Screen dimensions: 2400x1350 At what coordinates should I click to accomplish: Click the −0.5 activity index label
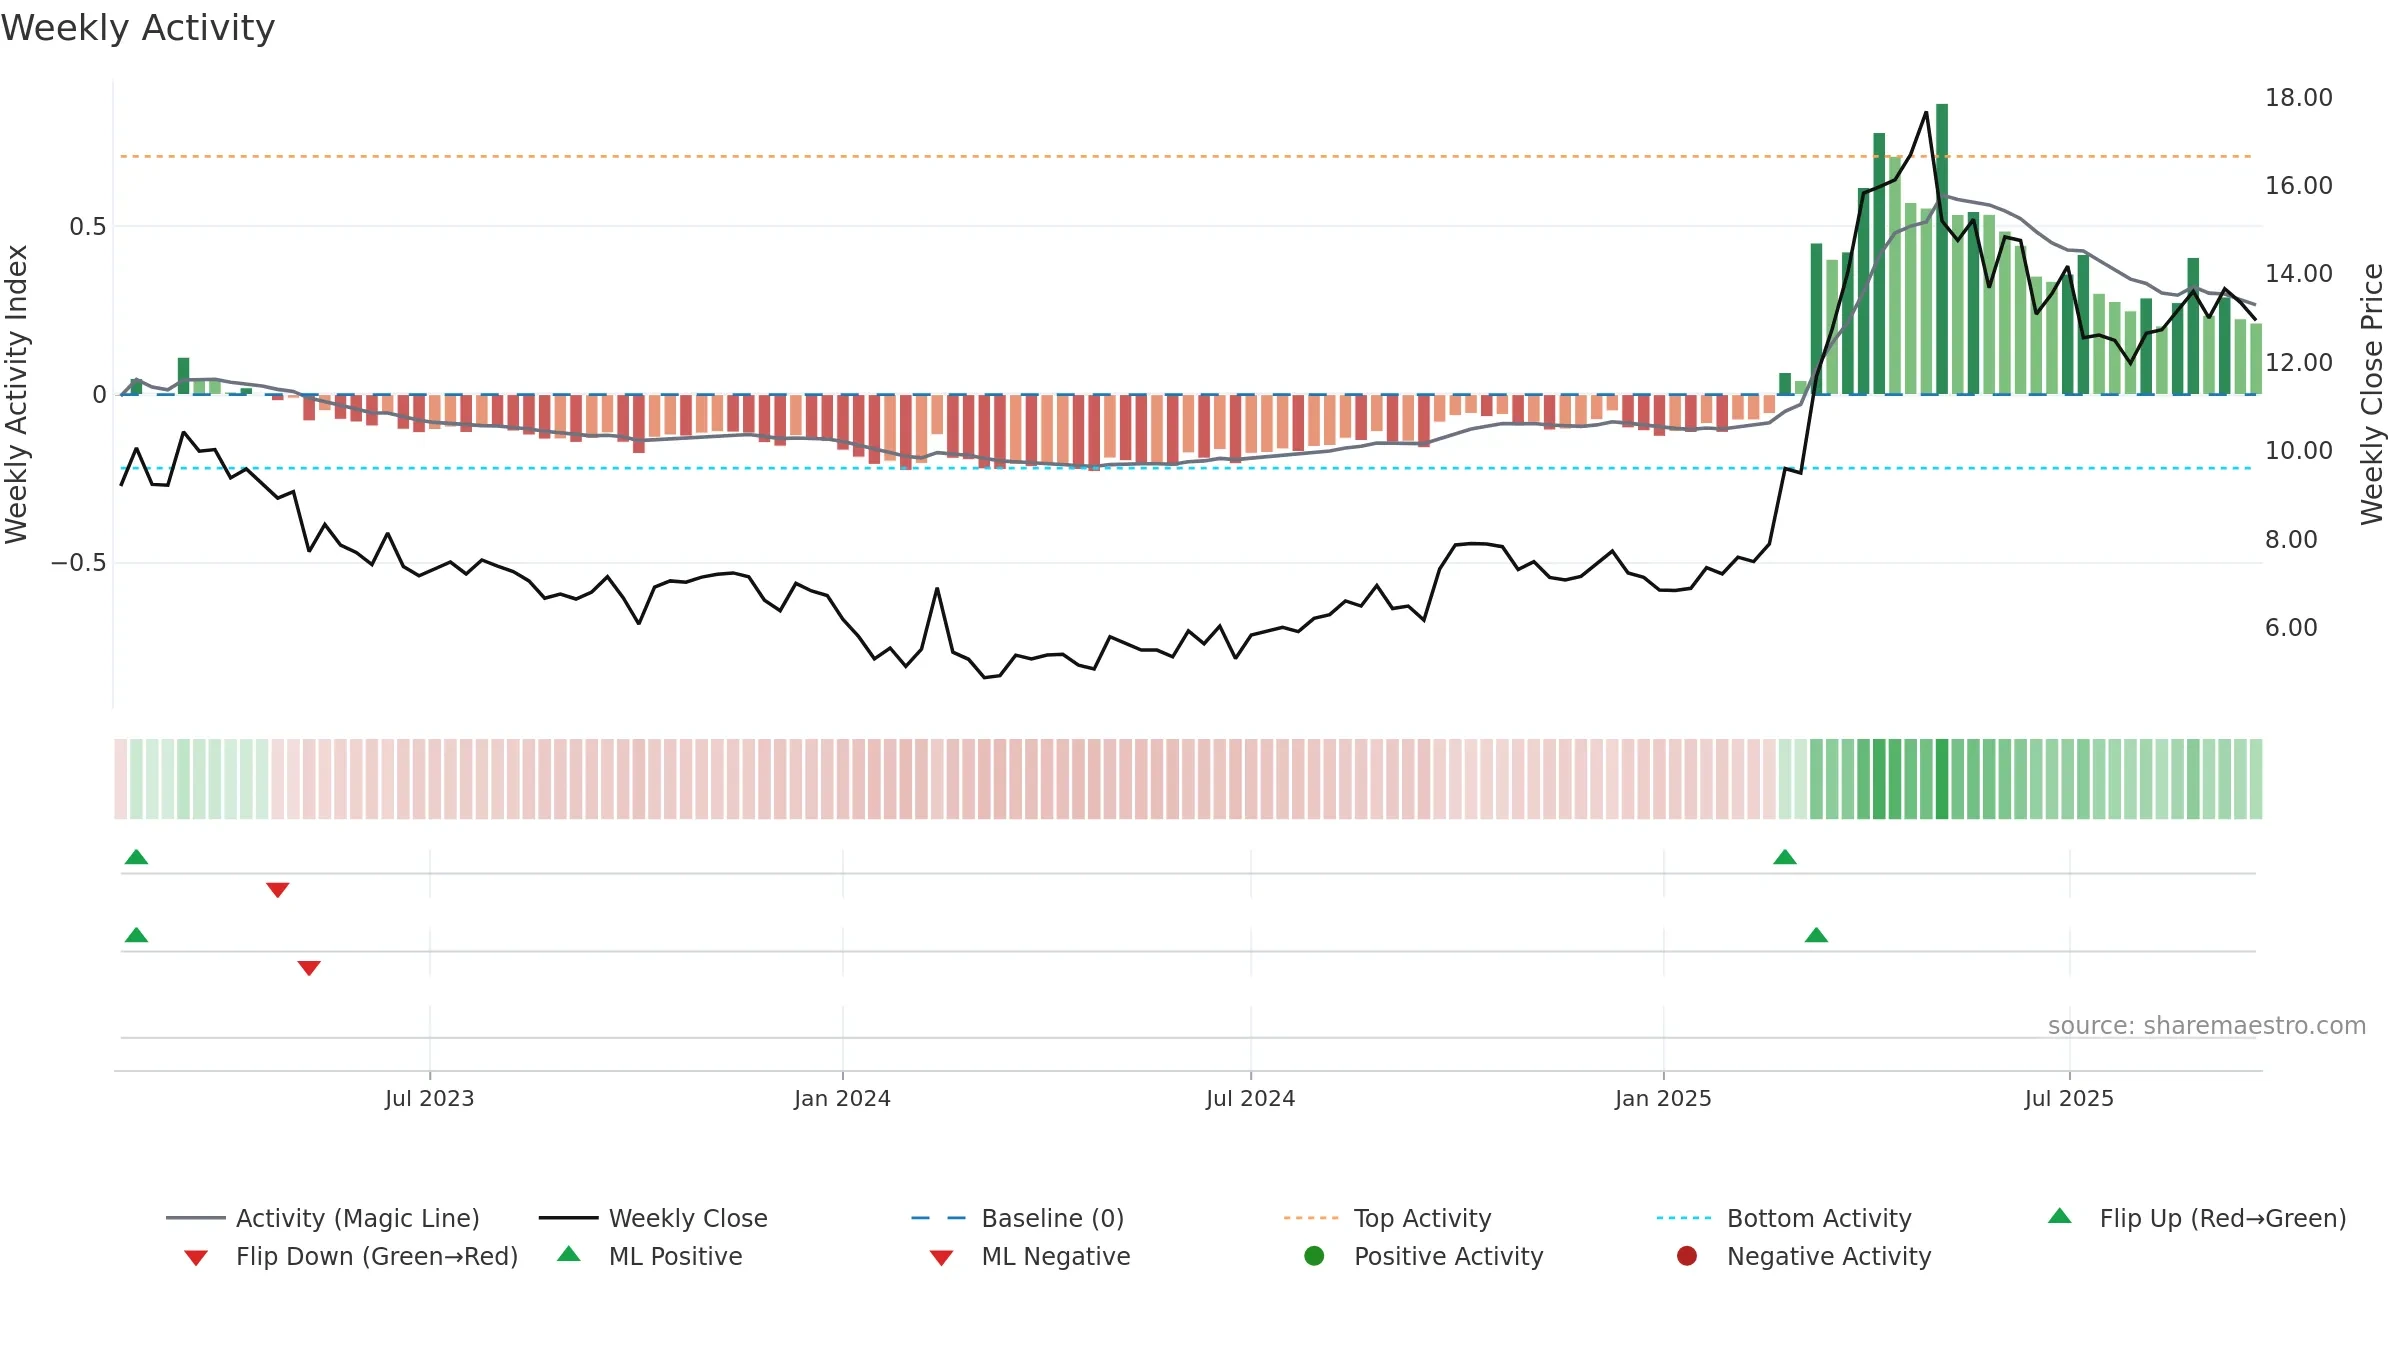[x=79, y=563]
